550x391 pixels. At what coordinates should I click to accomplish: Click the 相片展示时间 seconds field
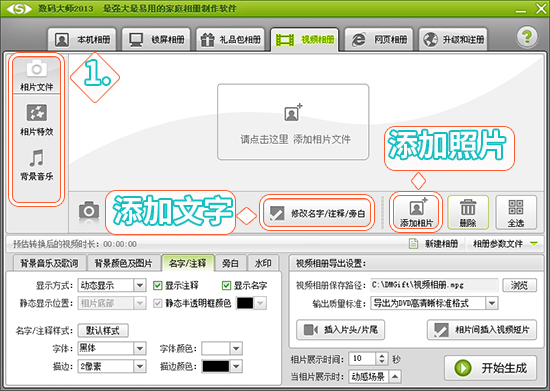point(362,358)
